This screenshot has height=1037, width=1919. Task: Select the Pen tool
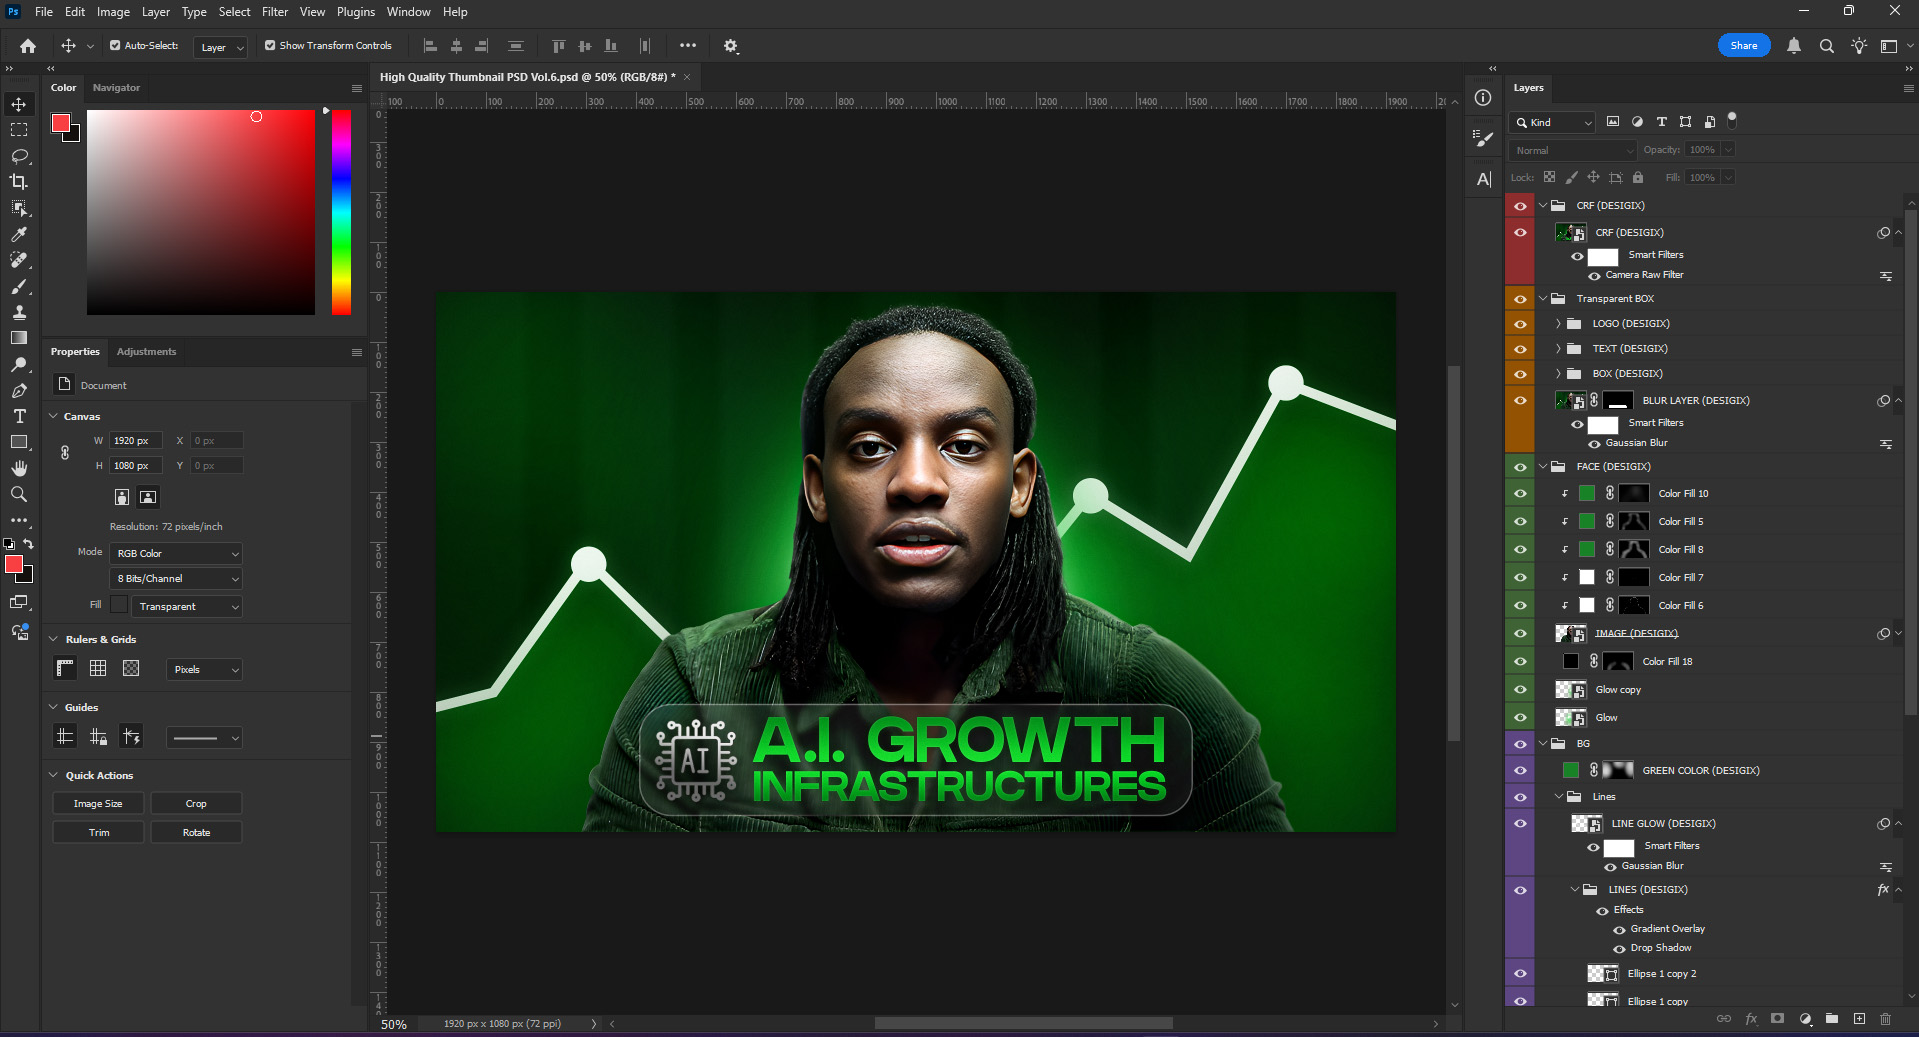click(x=19, y=390)
